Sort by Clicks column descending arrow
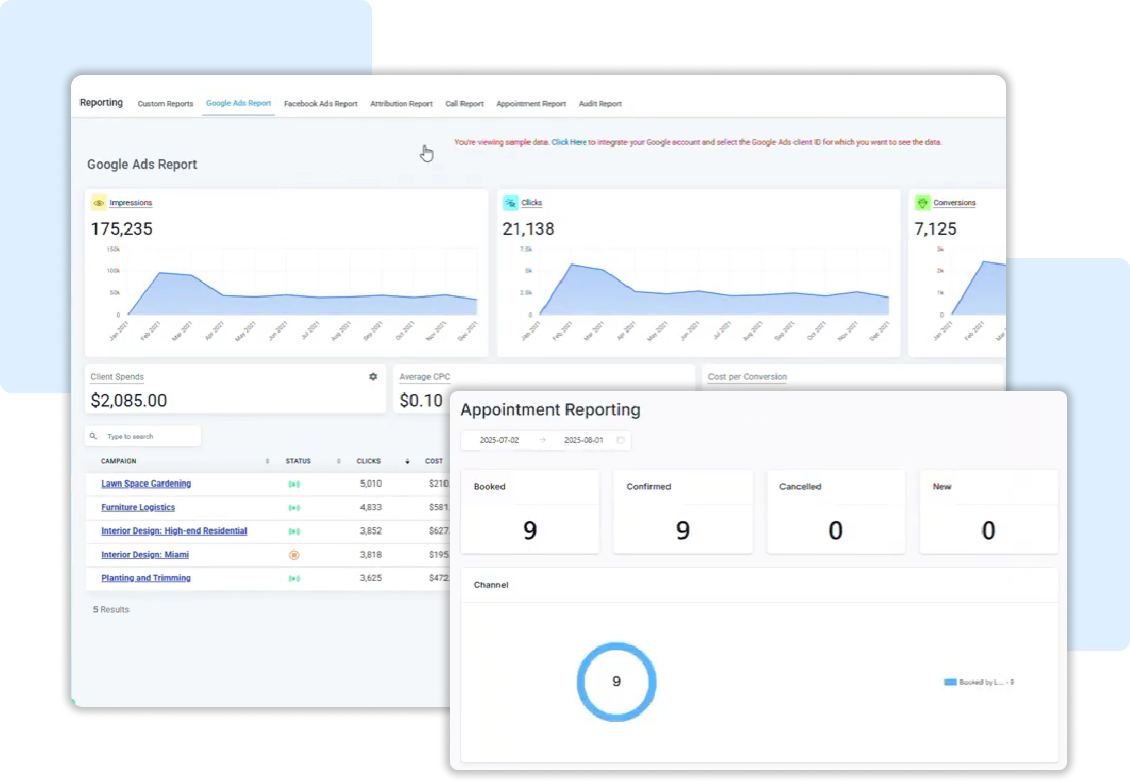Image resolution: width=1130 pixels, height=784 pixels. (407, 461)
